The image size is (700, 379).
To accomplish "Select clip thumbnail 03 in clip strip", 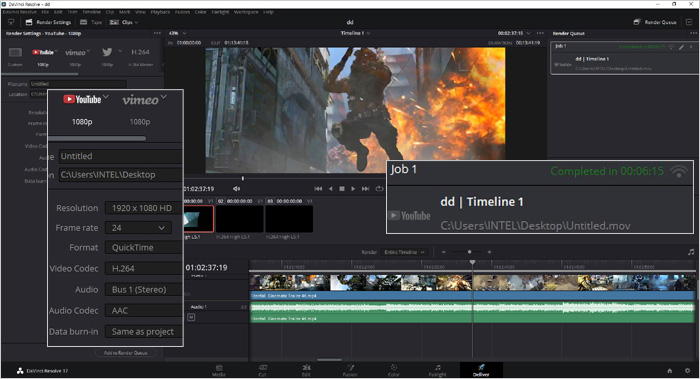I will (289, 219).
